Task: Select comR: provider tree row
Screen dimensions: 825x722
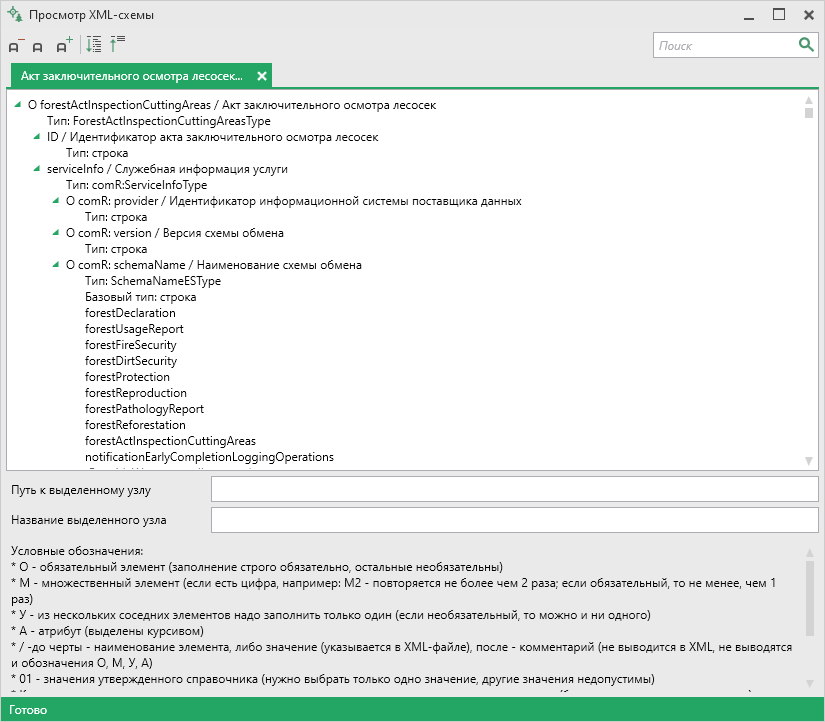Action: click(294, 201)
